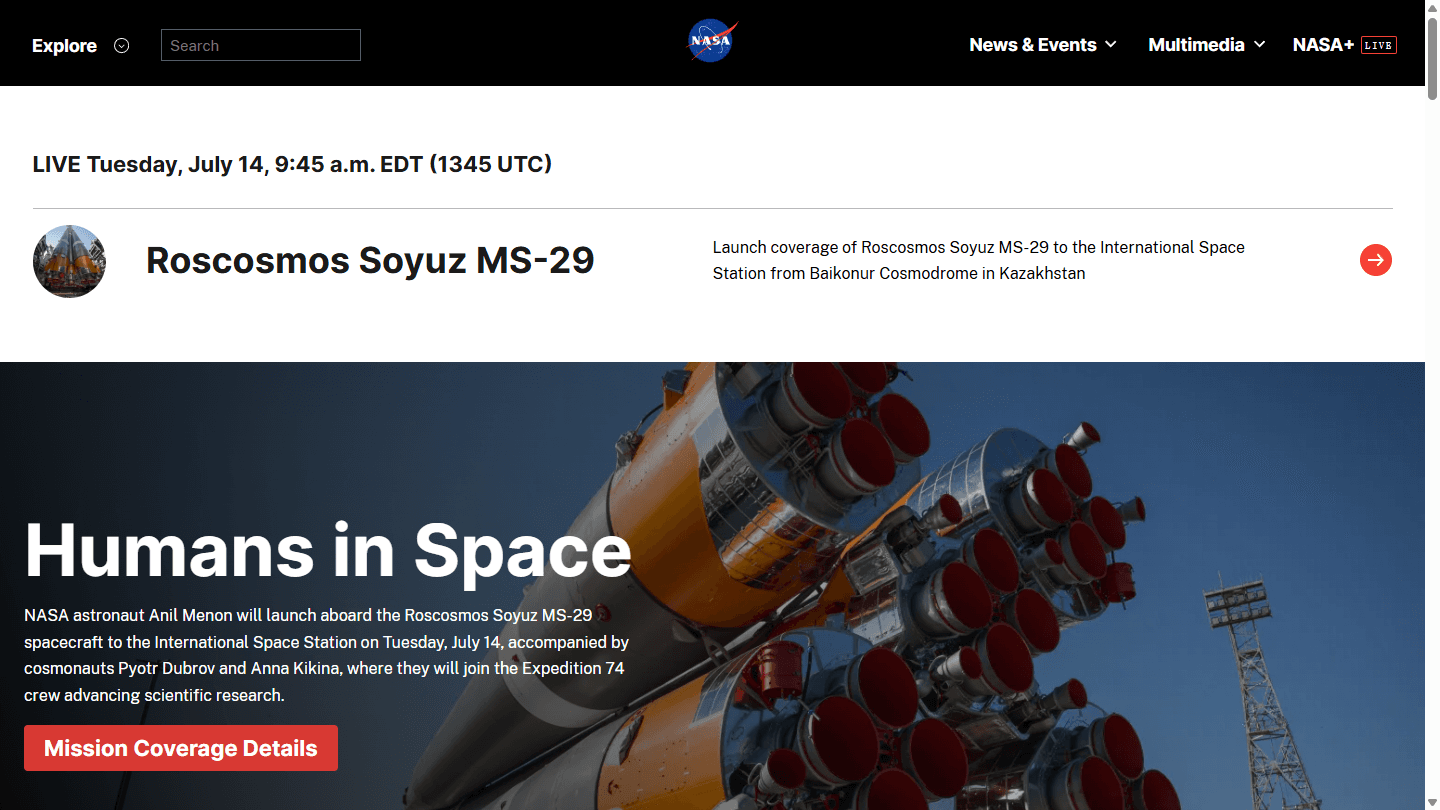Click the LIVE Tuesday, July 14 heading
The height and width of the screenshot is (810, 1440).
click(x=292, y=164)
